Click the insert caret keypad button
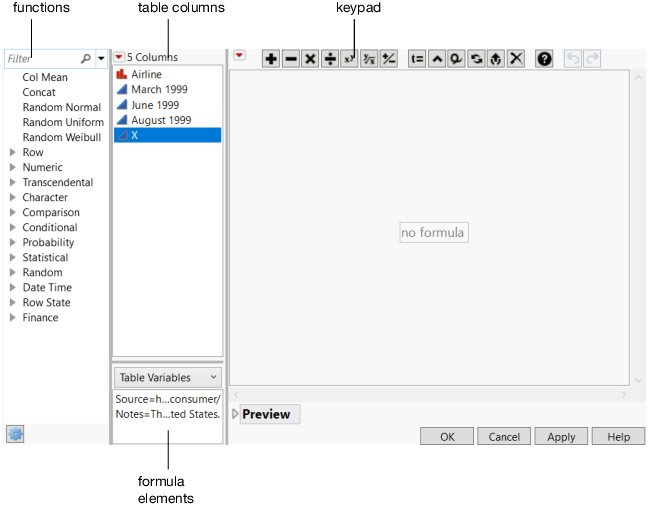 (437, 59)
